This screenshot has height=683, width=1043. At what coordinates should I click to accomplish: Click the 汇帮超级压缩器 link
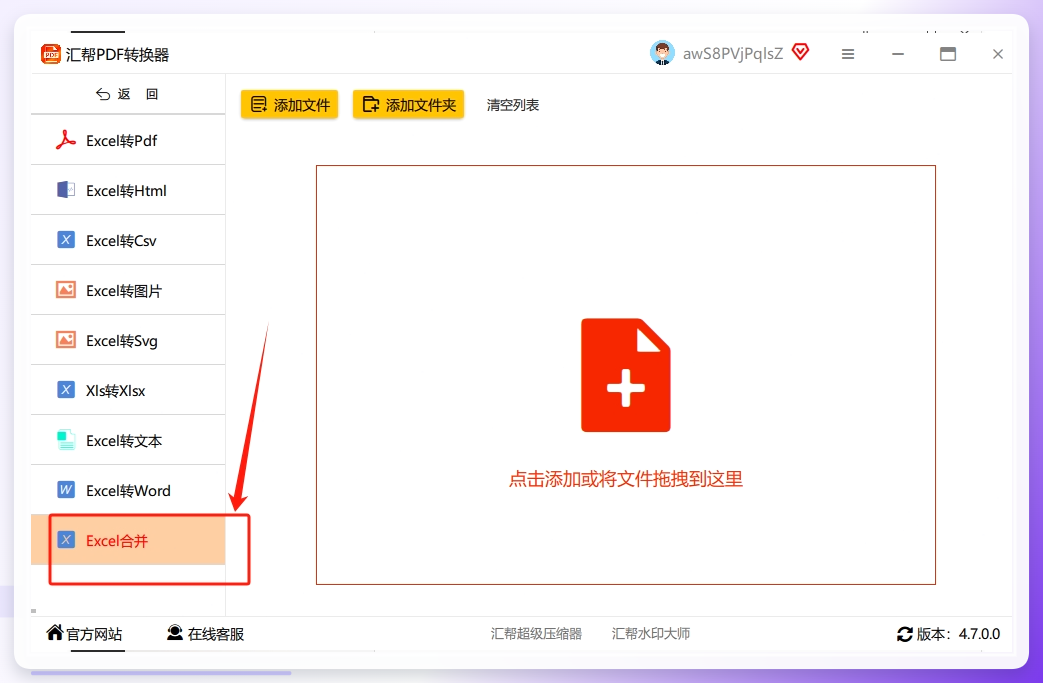(536, 634)
